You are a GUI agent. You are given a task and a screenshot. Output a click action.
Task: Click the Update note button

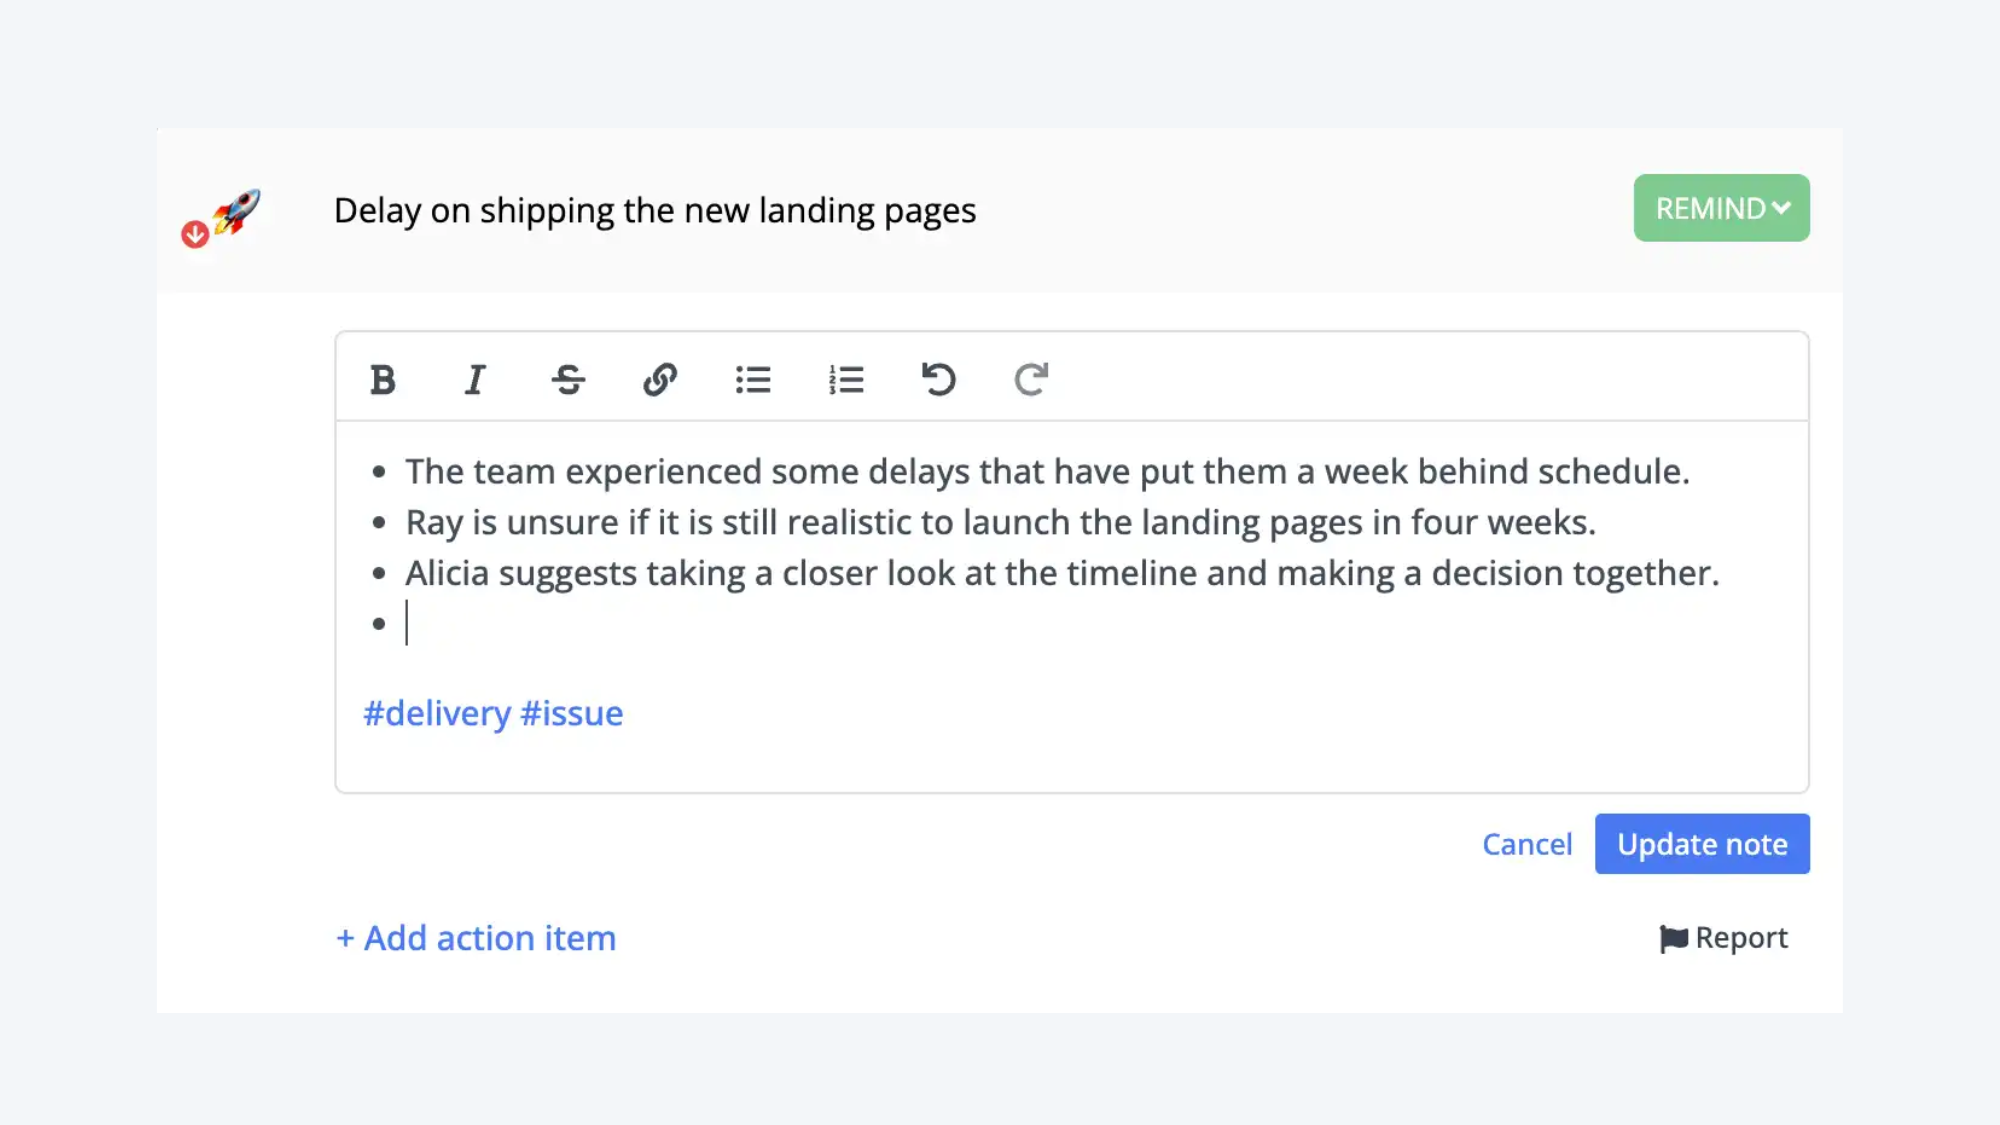[1702, 844]
